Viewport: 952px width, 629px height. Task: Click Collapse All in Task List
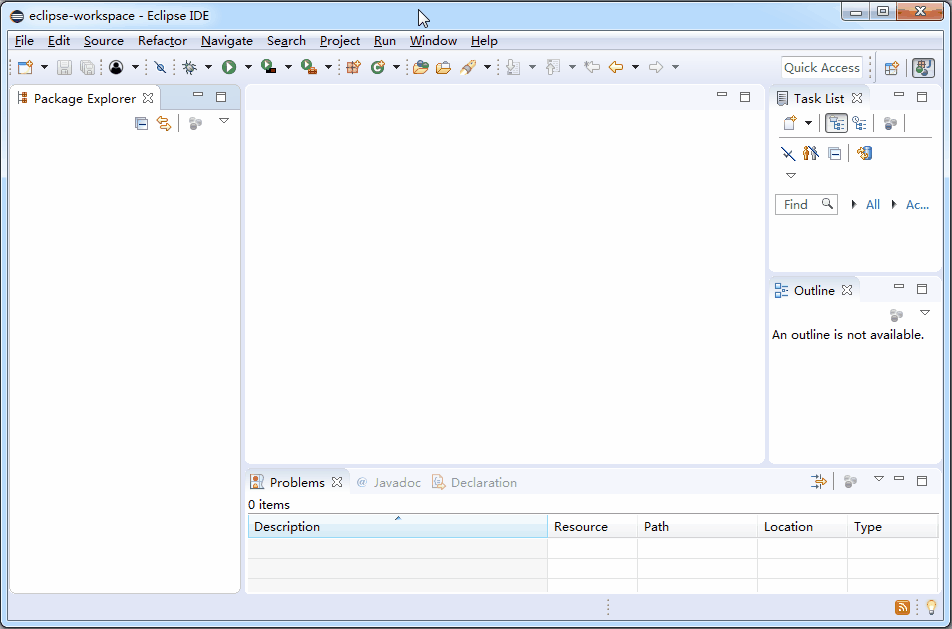point(835,154)
